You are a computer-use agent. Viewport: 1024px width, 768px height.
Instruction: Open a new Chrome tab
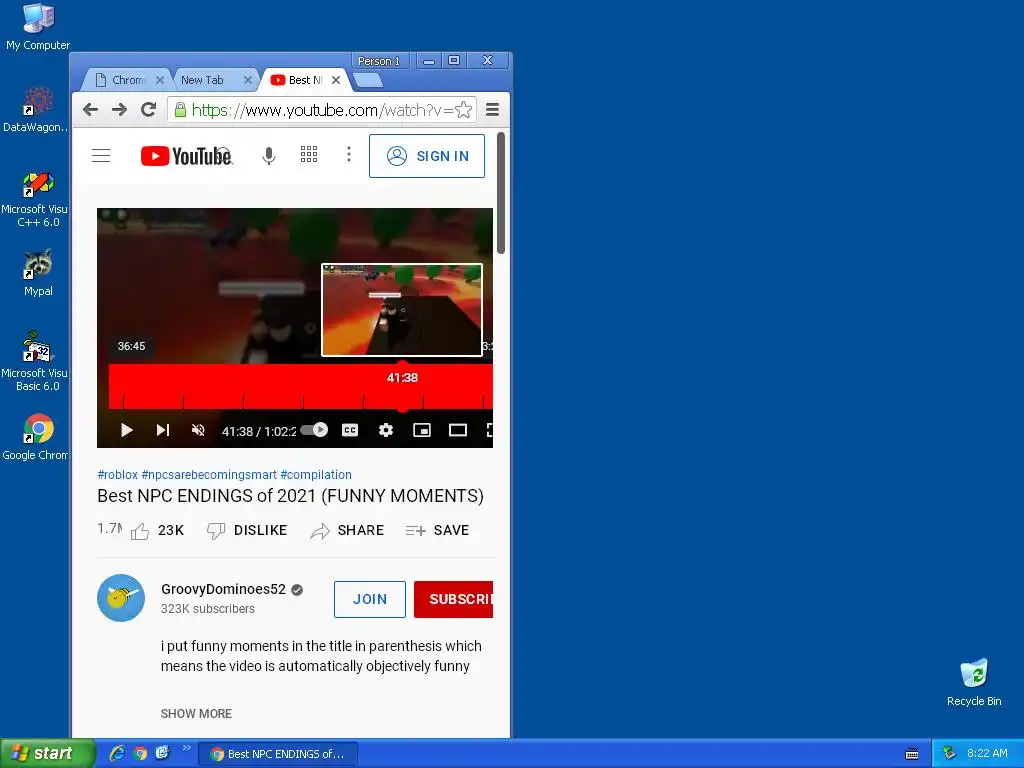coord(368,80)
